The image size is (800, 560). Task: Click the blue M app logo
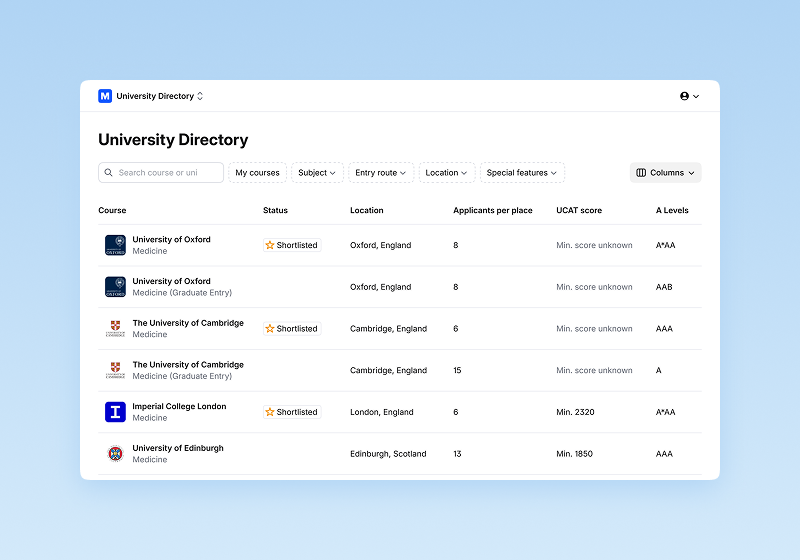click(105, 96)
